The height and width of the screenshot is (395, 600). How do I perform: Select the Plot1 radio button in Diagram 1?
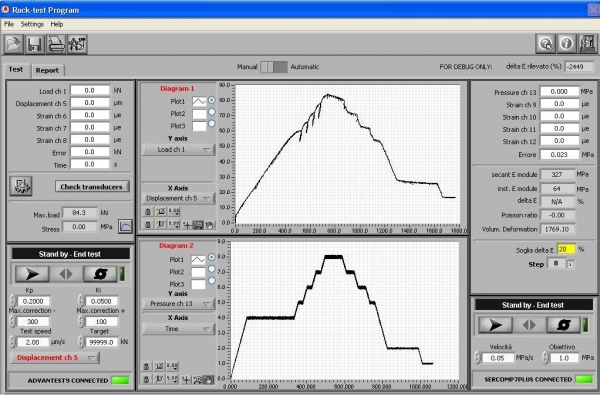[x=211, y=100]
